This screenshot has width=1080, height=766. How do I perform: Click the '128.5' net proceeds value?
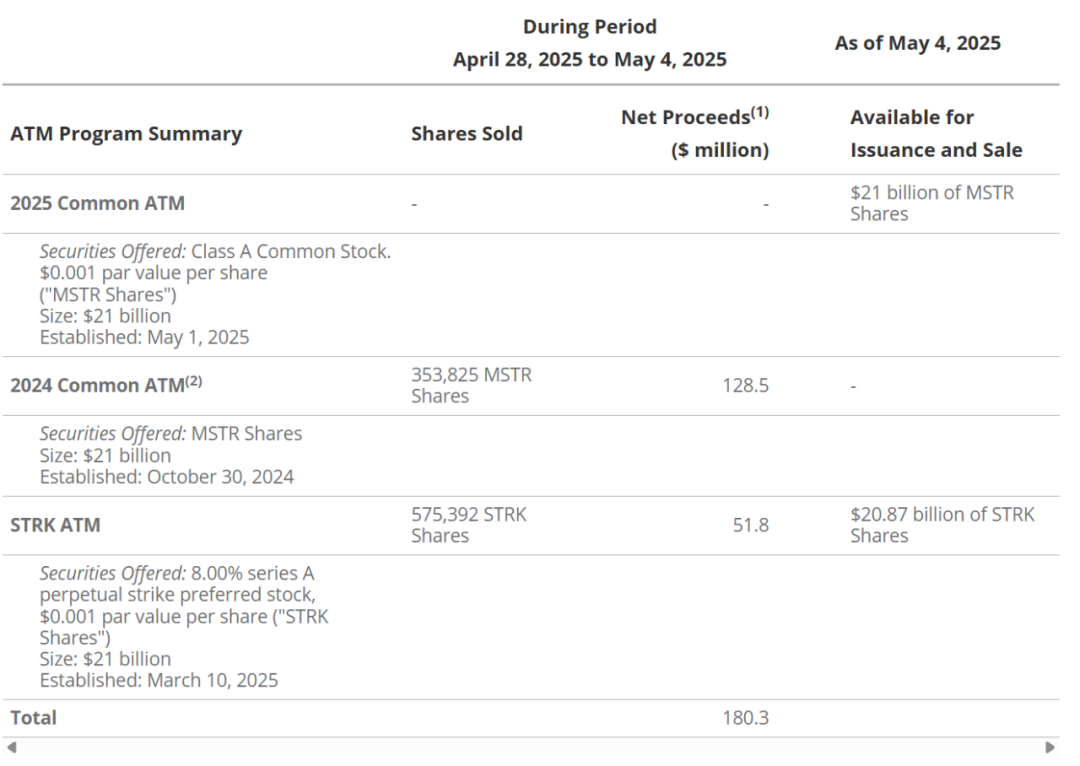click(745, 385)
